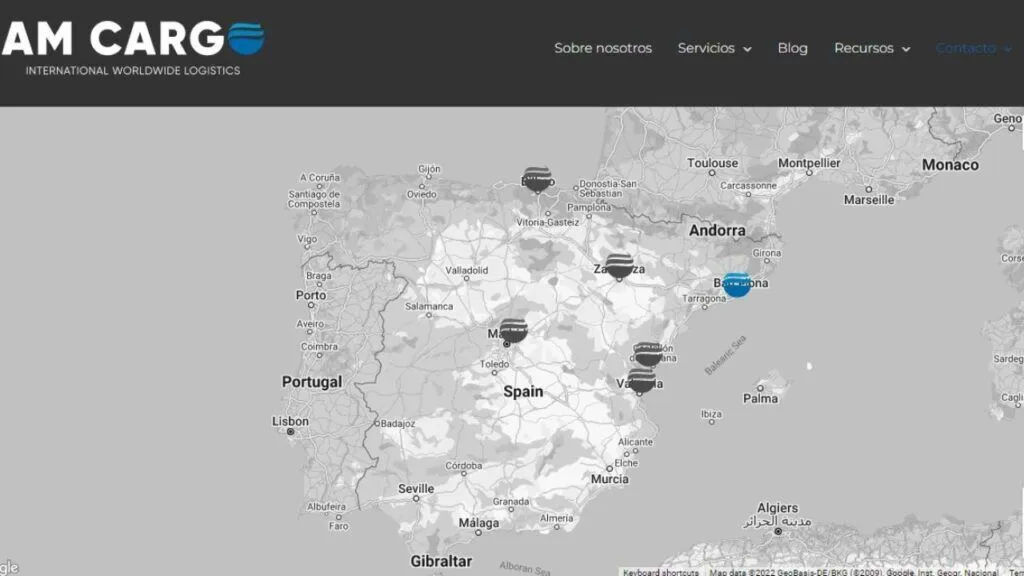
Task: Click the Servicios menu label
Action: click(706, 48)
